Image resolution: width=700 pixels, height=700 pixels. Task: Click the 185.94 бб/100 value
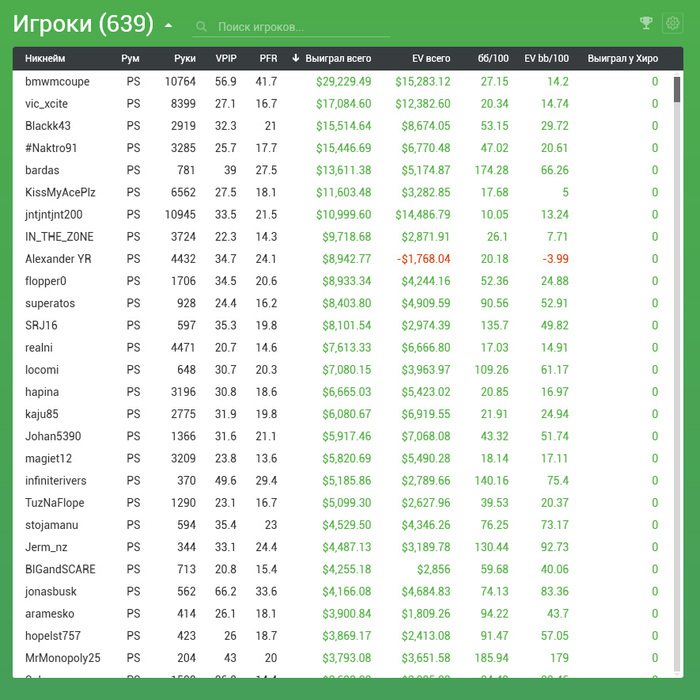coord(491,658)
